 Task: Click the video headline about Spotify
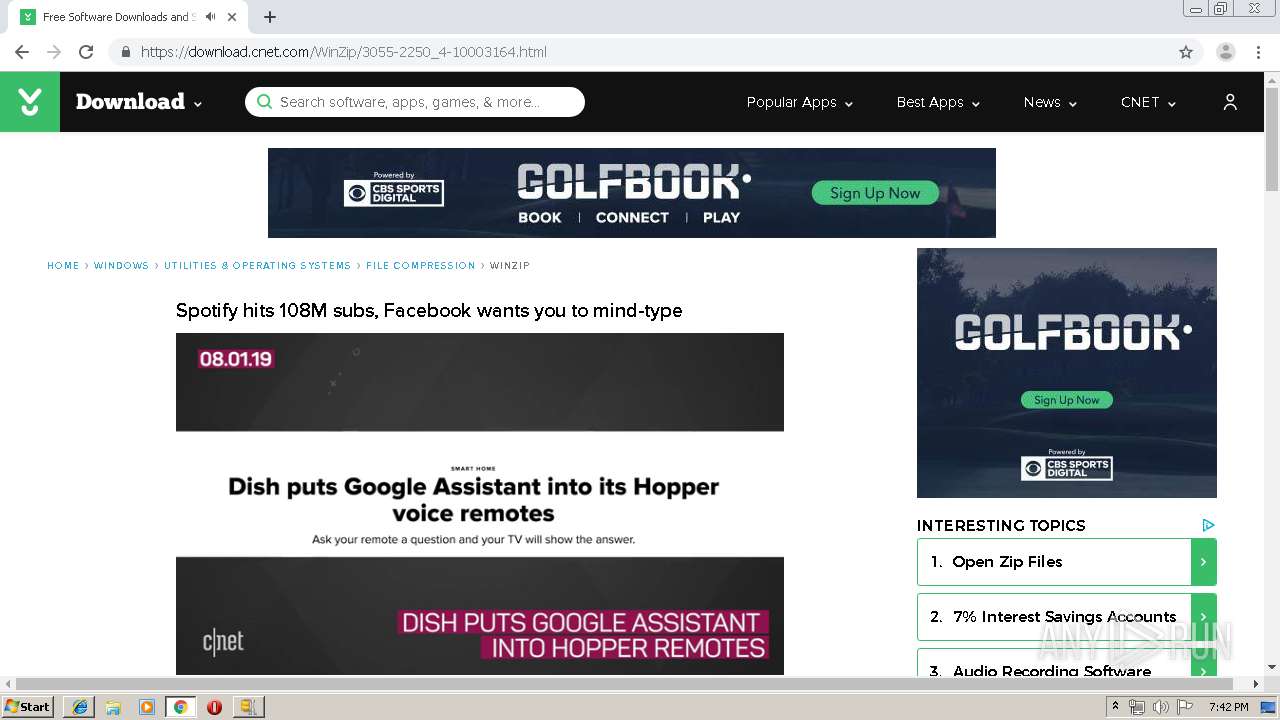point(429,311)
